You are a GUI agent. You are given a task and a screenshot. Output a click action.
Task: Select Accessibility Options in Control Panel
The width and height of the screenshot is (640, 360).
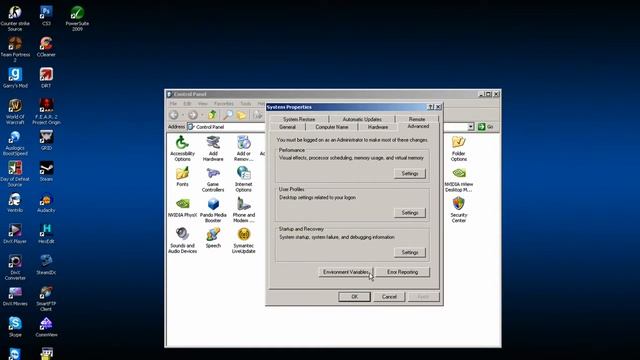pyautogui.click(x=182, y=148)
